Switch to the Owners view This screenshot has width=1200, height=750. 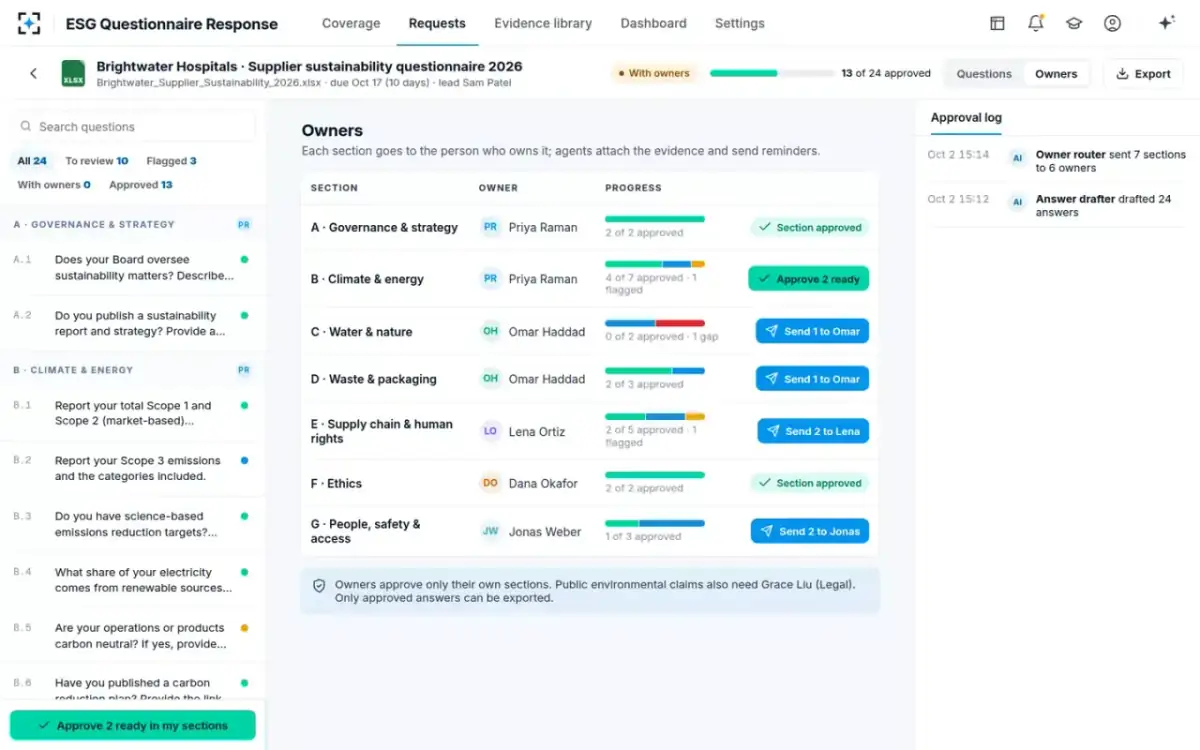point(1056,74)
